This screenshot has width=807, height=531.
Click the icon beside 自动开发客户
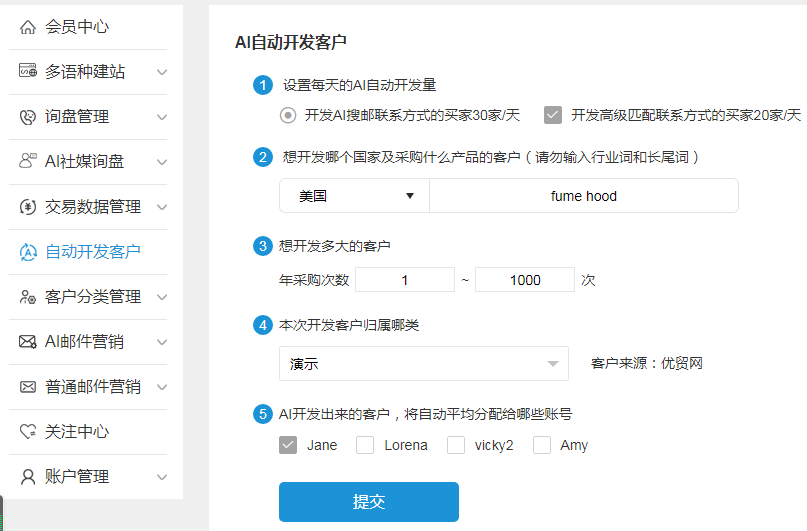[x=28, y=252]
